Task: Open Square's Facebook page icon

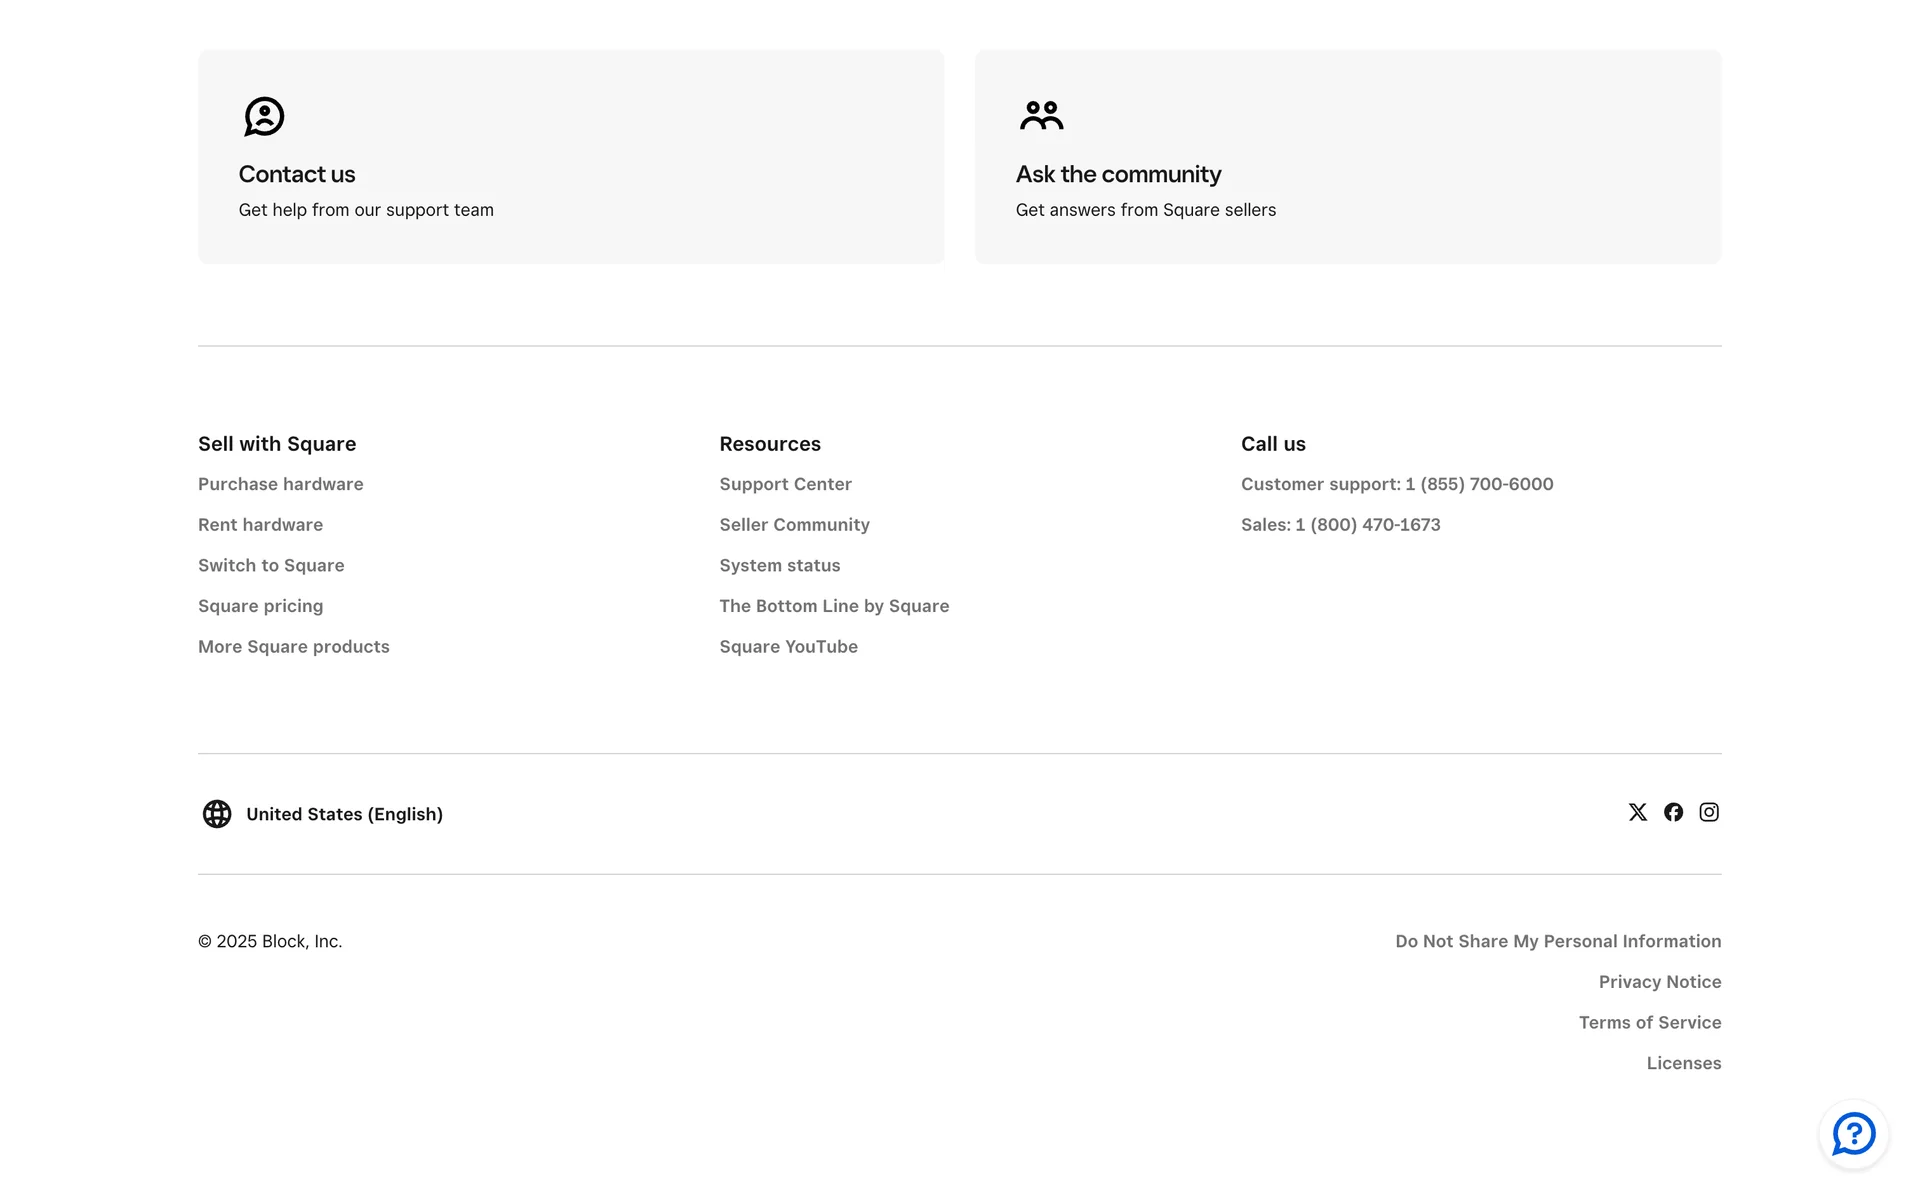Action: pyautogui.click(x=1673, y=812)
